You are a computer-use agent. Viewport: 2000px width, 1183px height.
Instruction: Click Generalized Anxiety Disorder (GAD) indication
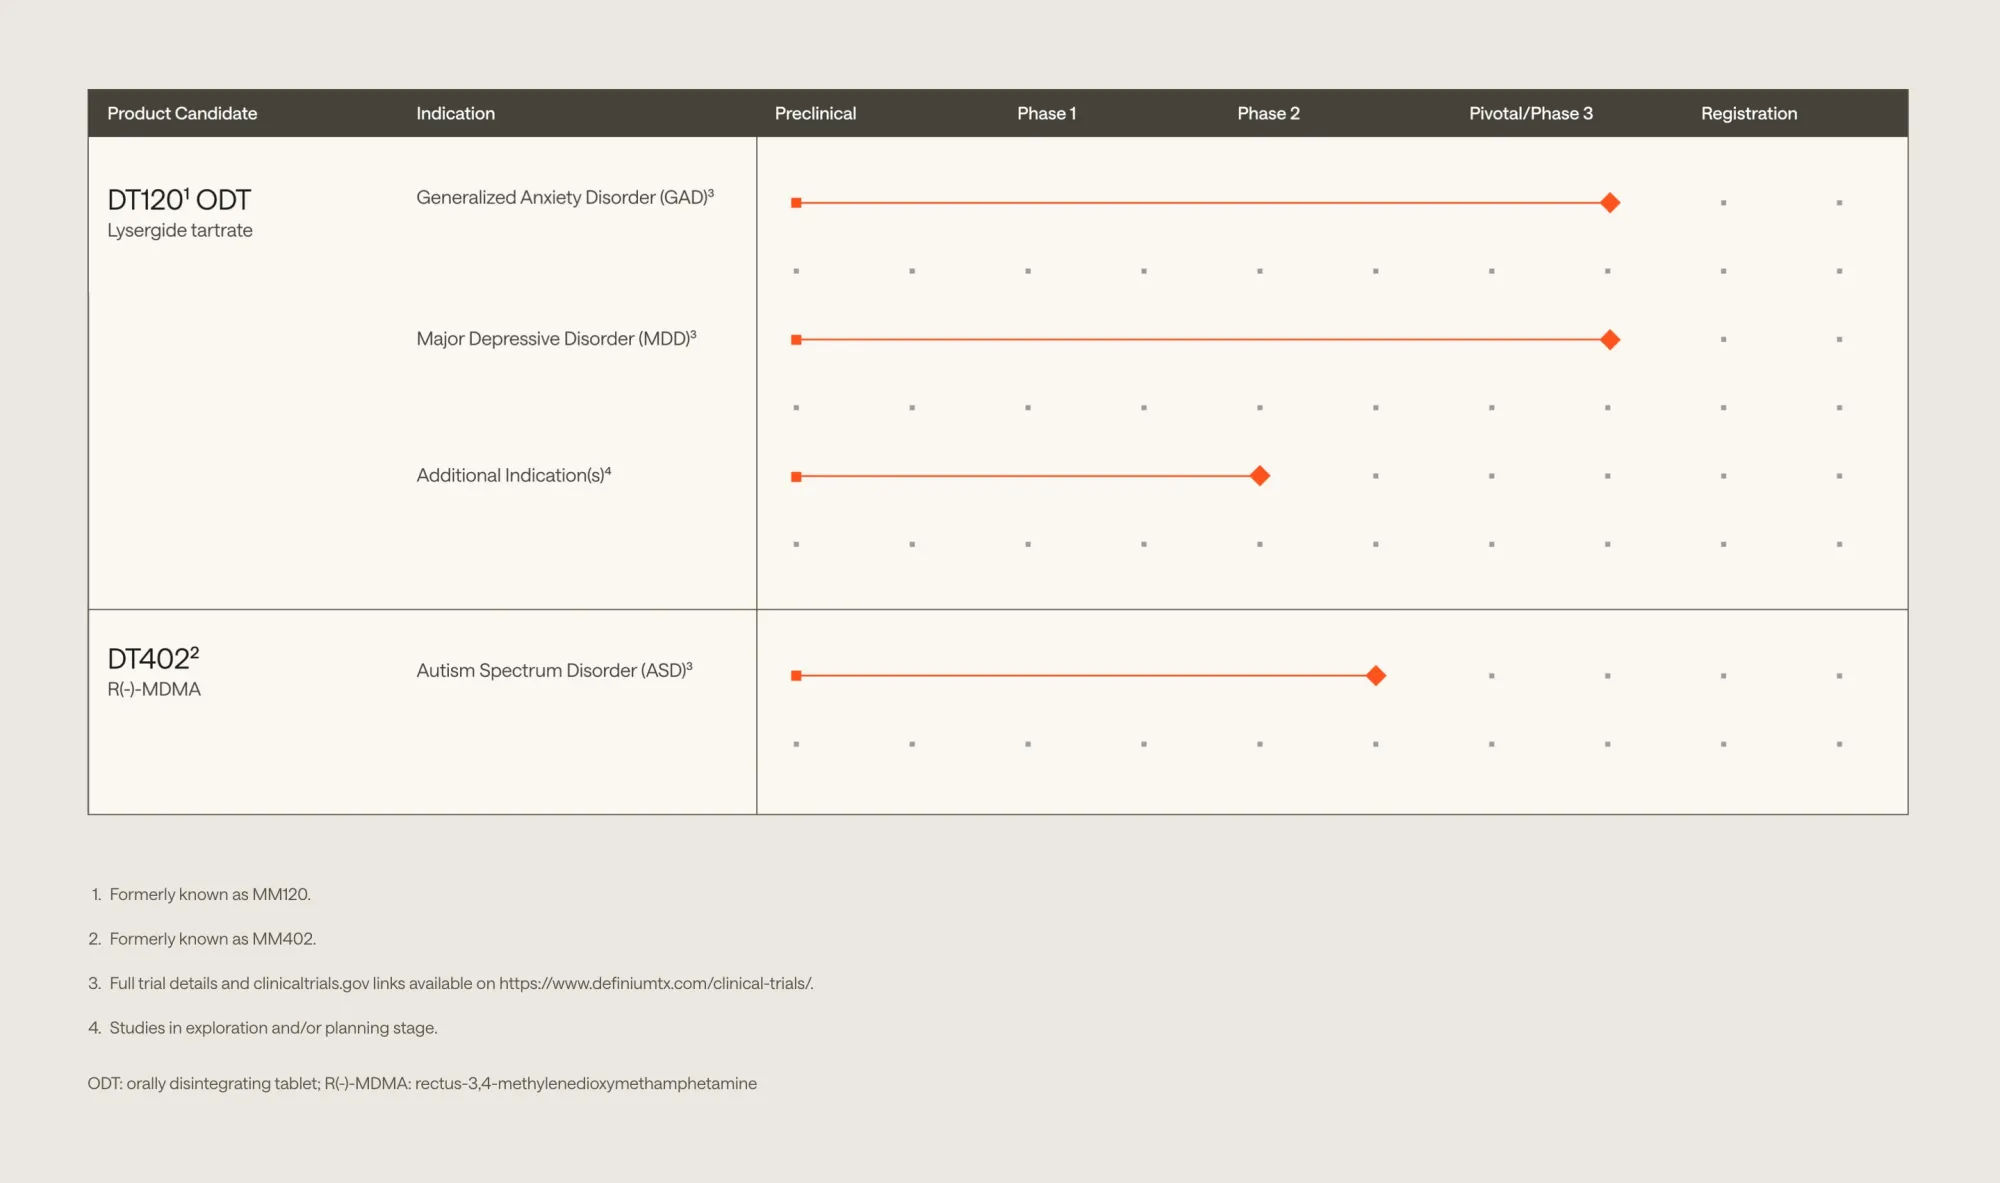tap(564, 198)
